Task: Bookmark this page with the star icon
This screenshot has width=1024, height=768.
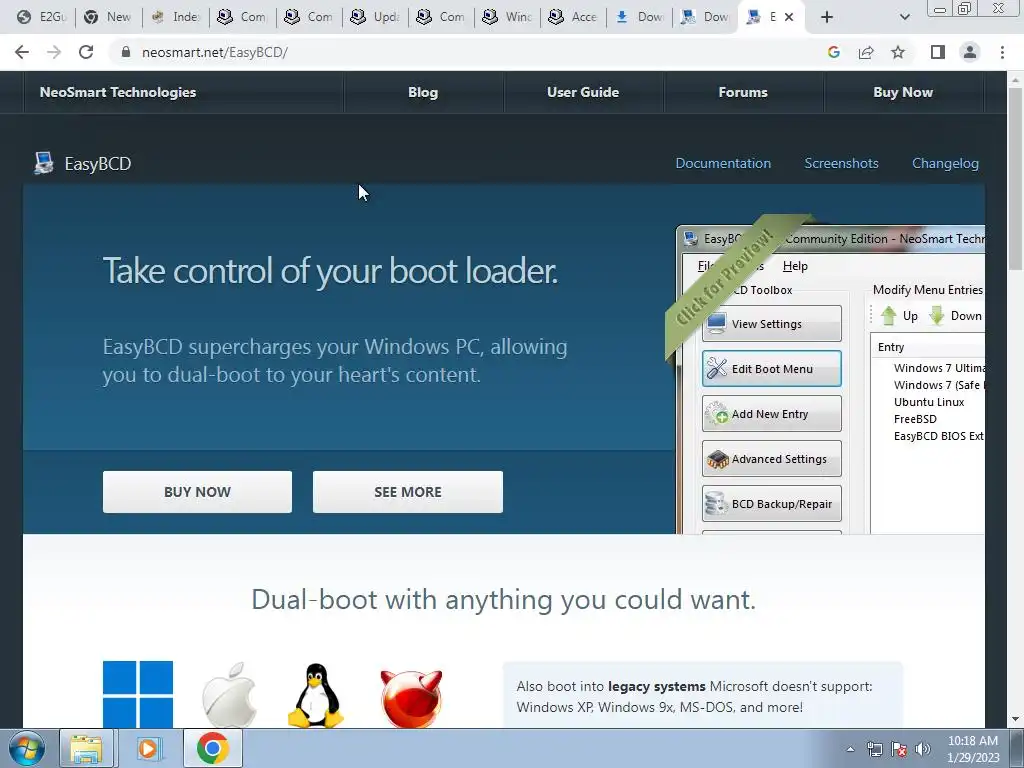Action: tap(898, 52)
